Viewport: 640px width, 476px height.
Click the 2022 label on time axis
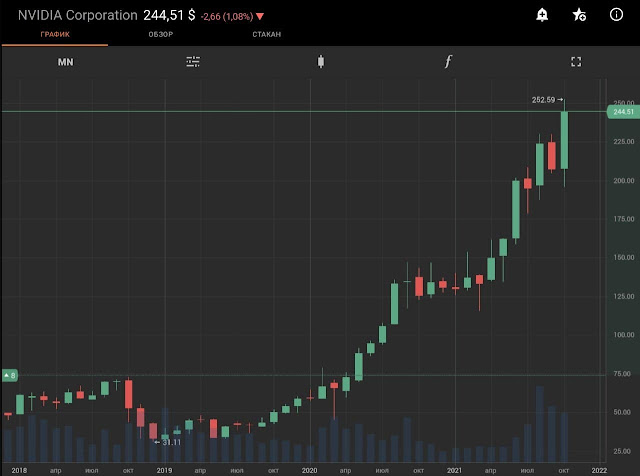[599, 470]
